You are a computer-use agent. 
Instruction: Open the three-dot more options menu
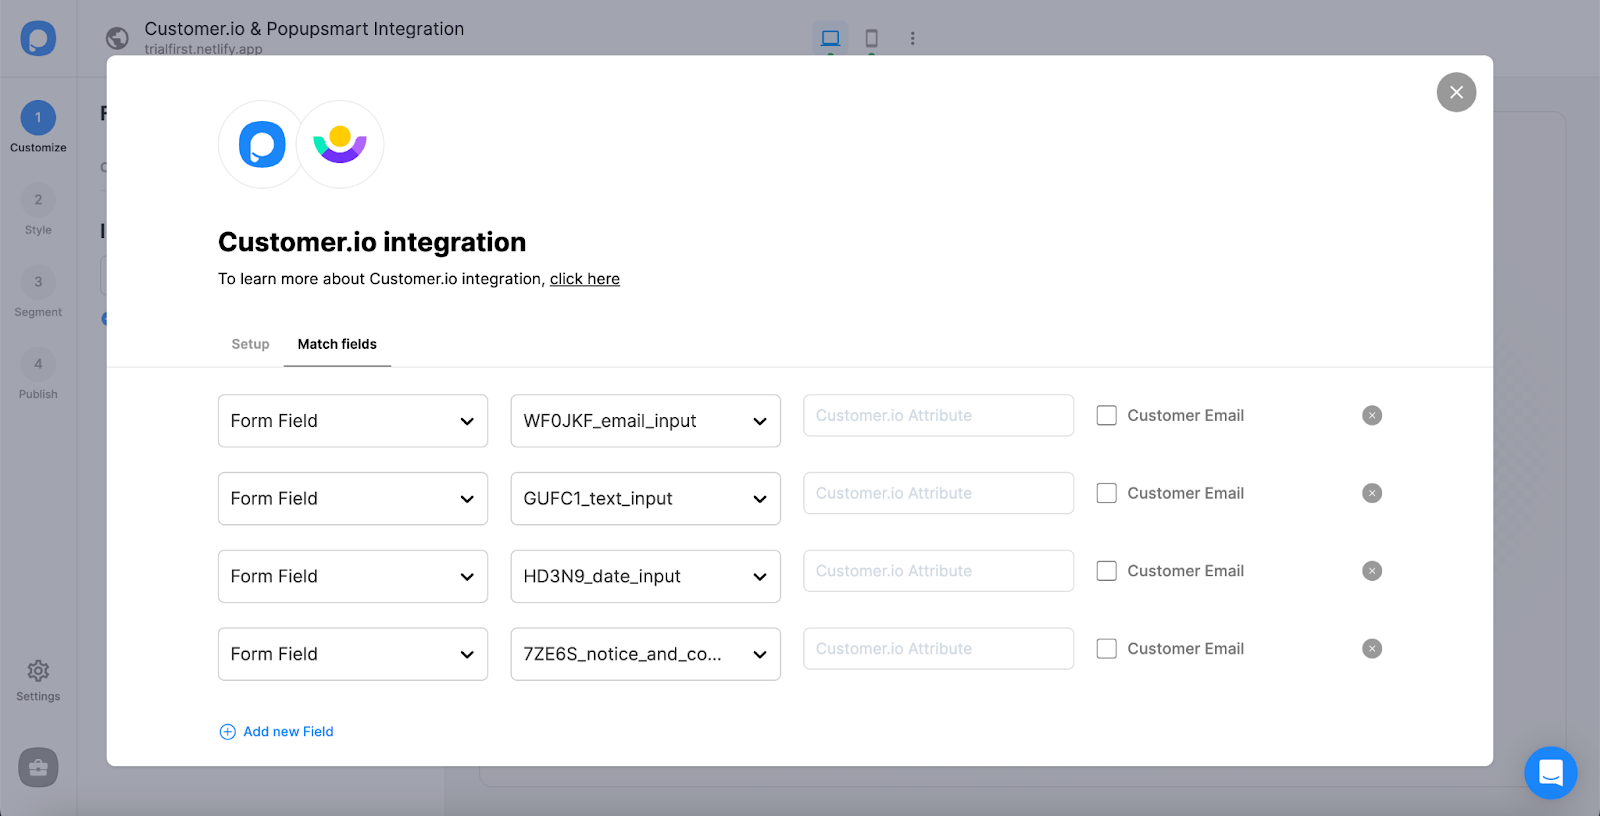tap(912, 38)
